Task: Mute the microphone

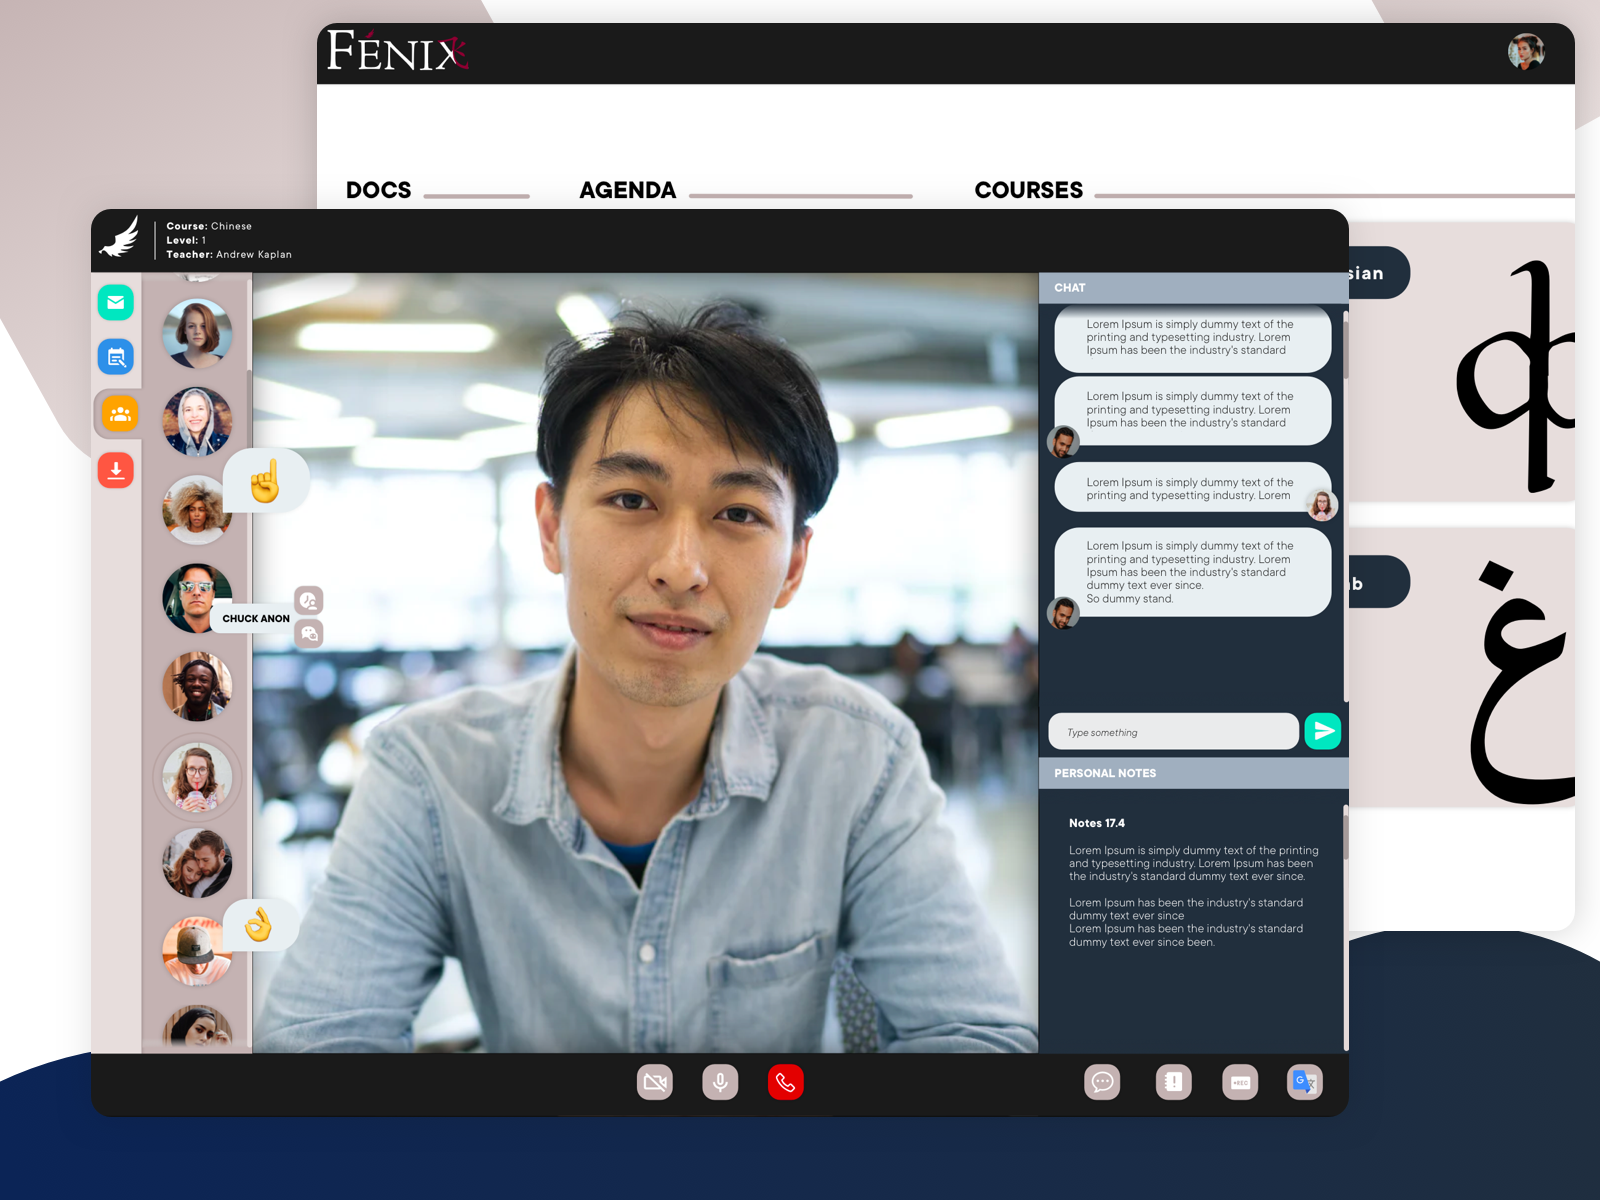Action: 720,1082
